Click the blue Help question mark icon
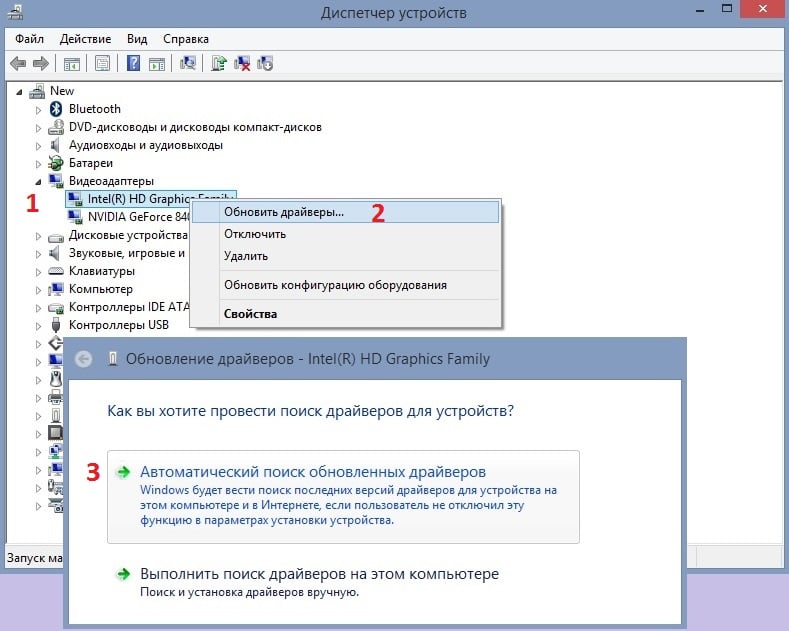This screenshot has height=631, width=789. [133, 63]
